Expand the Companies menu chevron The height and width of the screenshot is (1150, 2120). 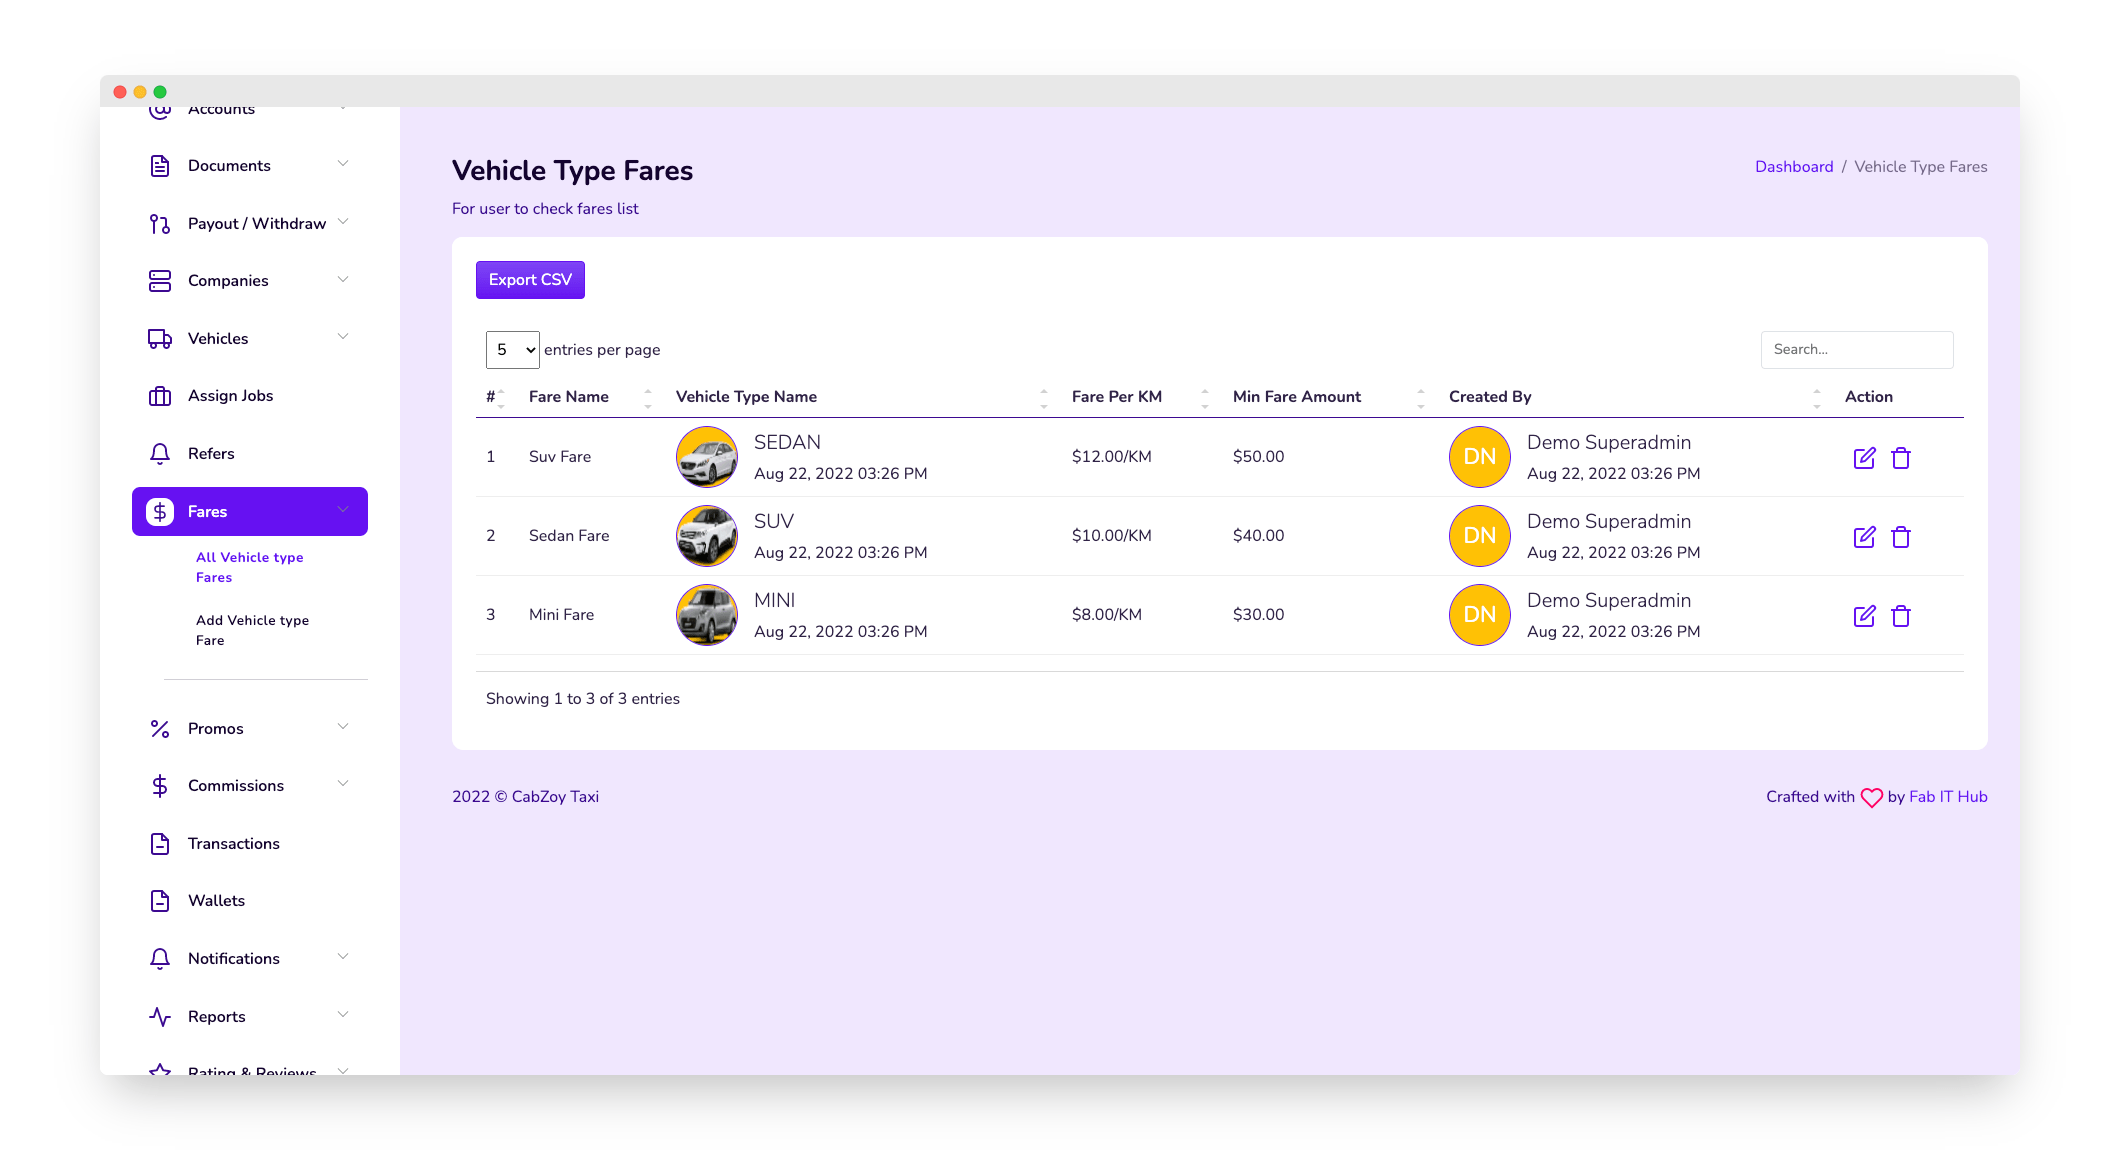[x=343, y=279]
